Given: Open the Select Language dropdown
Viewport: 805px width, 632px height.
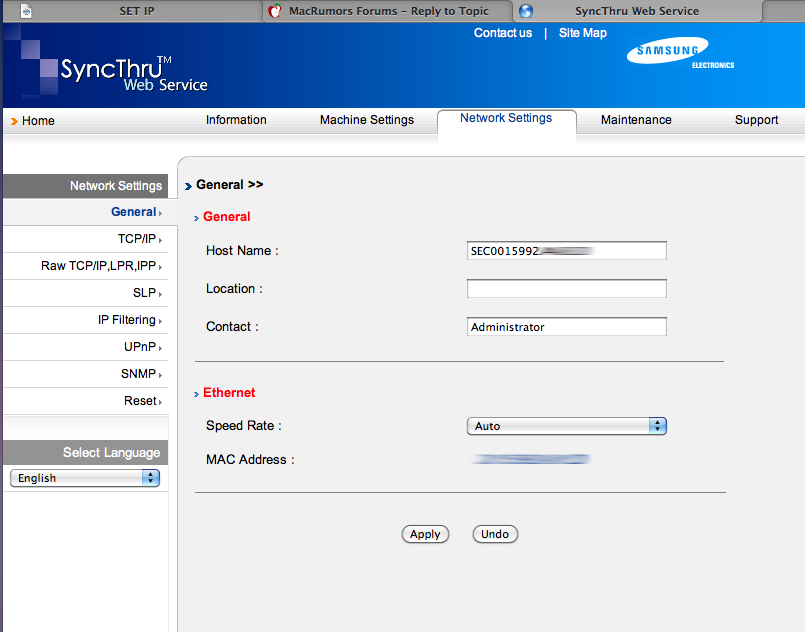Looking at the screenshot, I should click(85, 478).
